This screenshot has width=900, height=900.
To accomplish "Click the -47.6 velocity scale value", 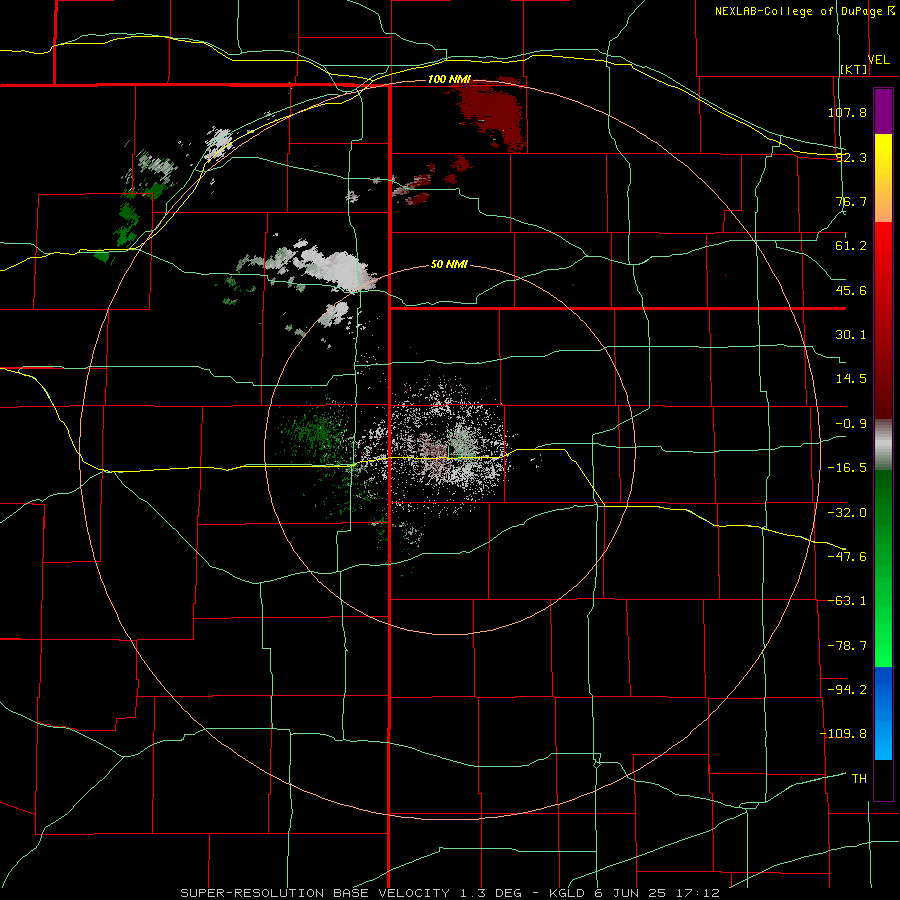I will [x=847, y=557].
